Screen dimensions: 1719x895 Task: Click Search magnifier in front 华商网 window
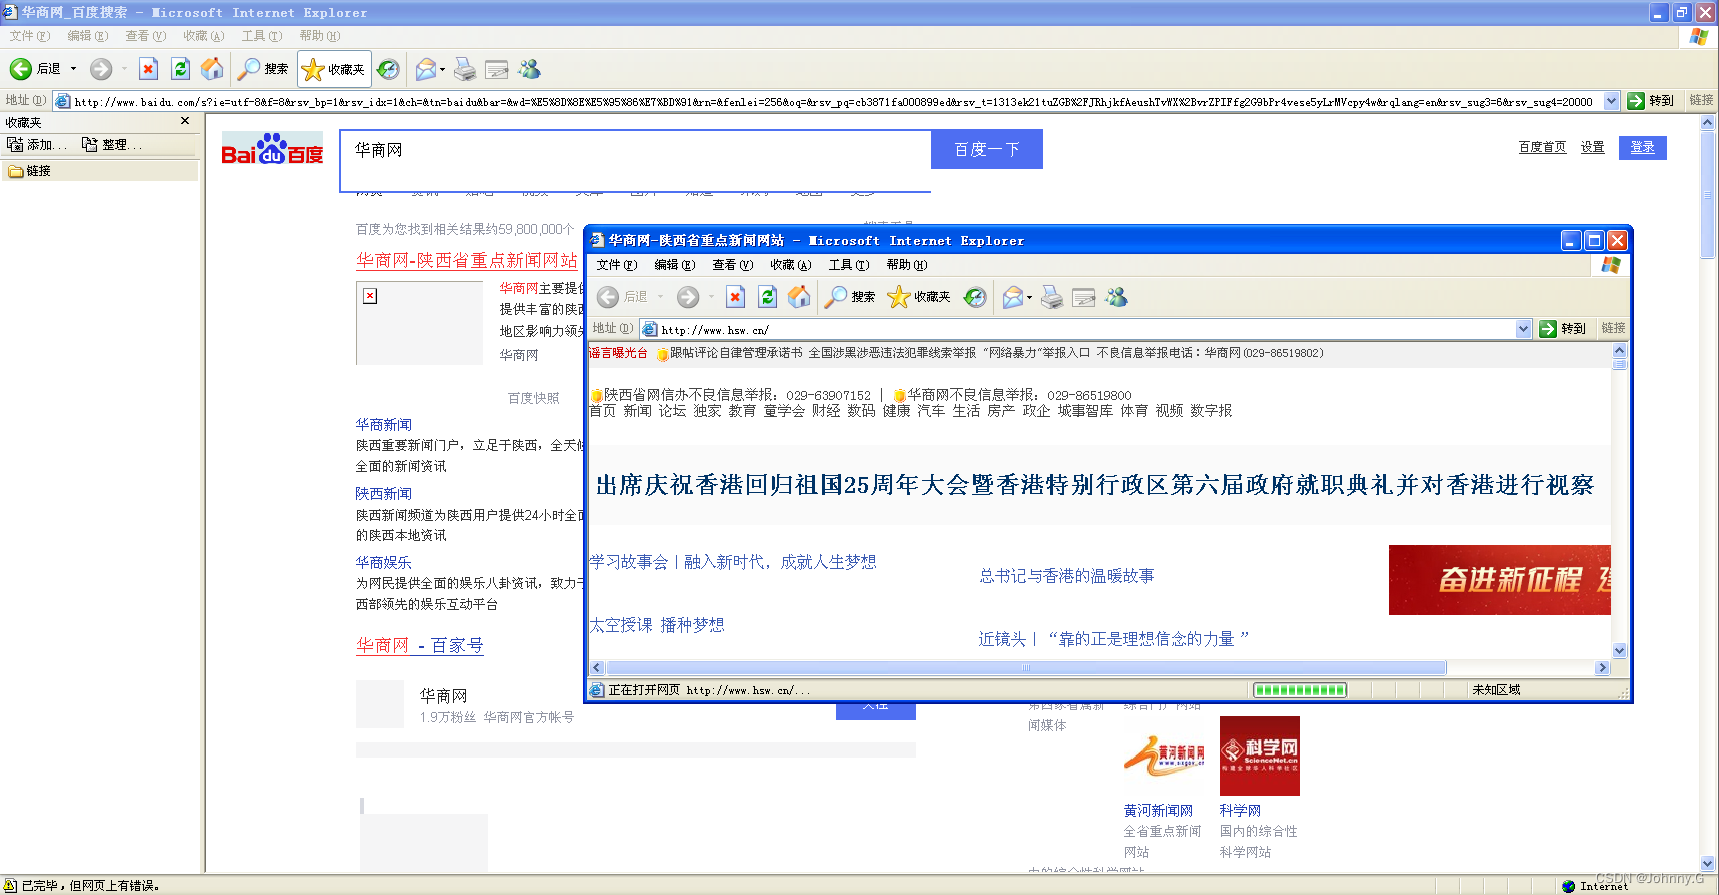850,297
